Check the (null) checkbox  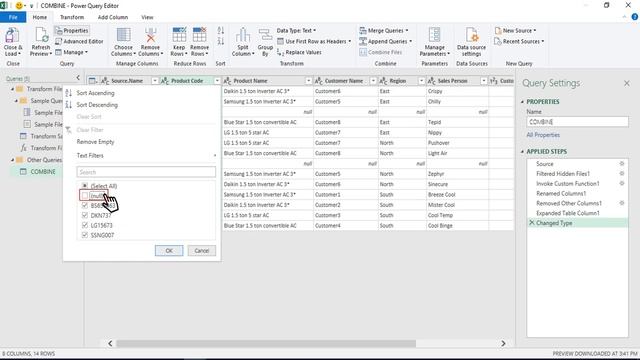pos(85,196)
